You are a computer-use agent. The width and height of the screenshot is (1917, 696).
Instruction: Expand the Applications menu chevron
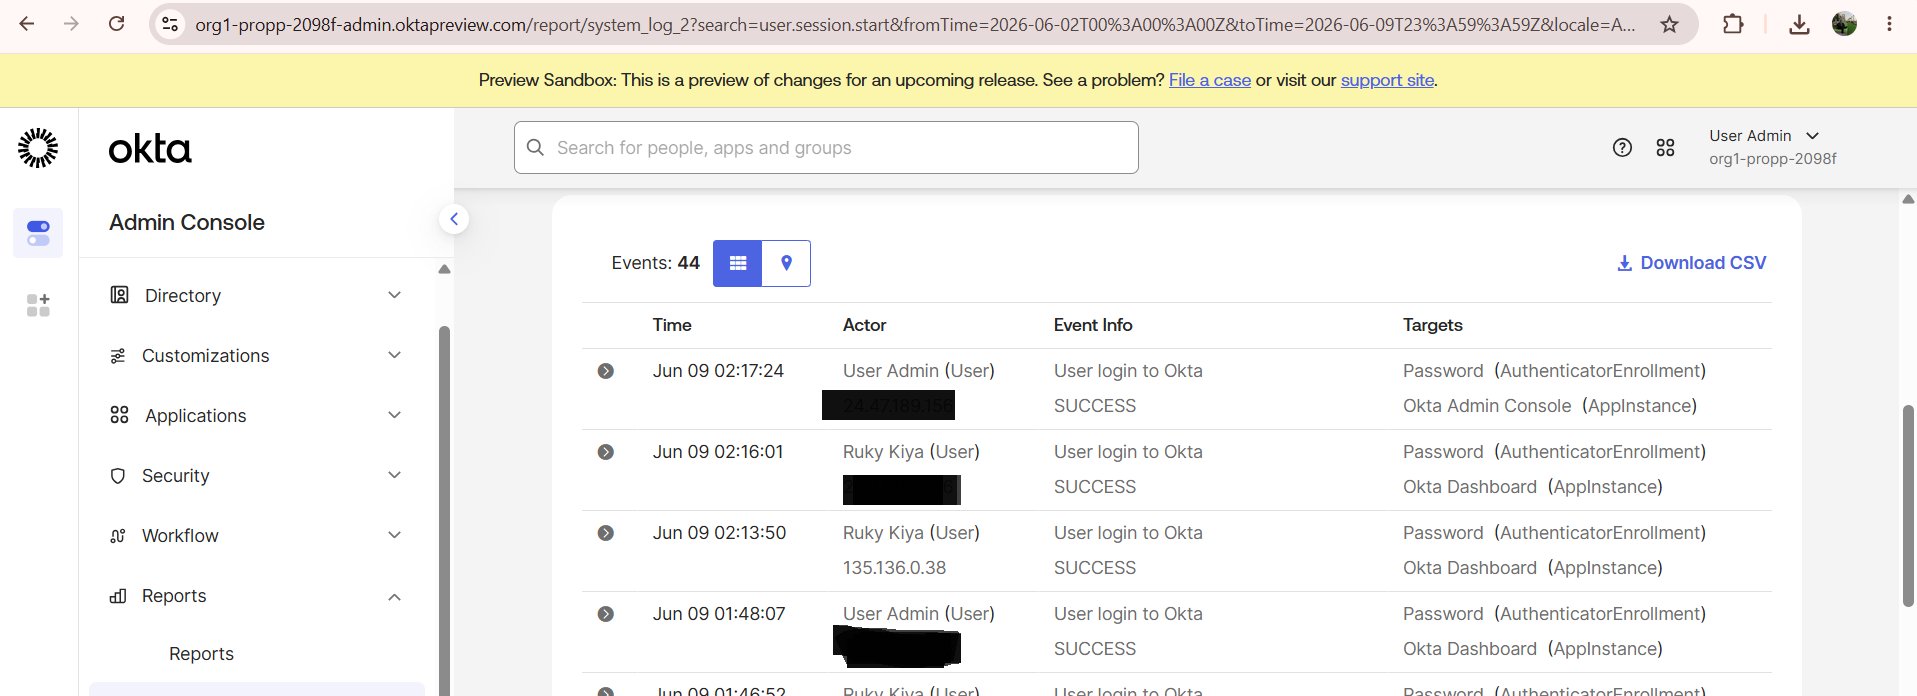tap(394, 415)
